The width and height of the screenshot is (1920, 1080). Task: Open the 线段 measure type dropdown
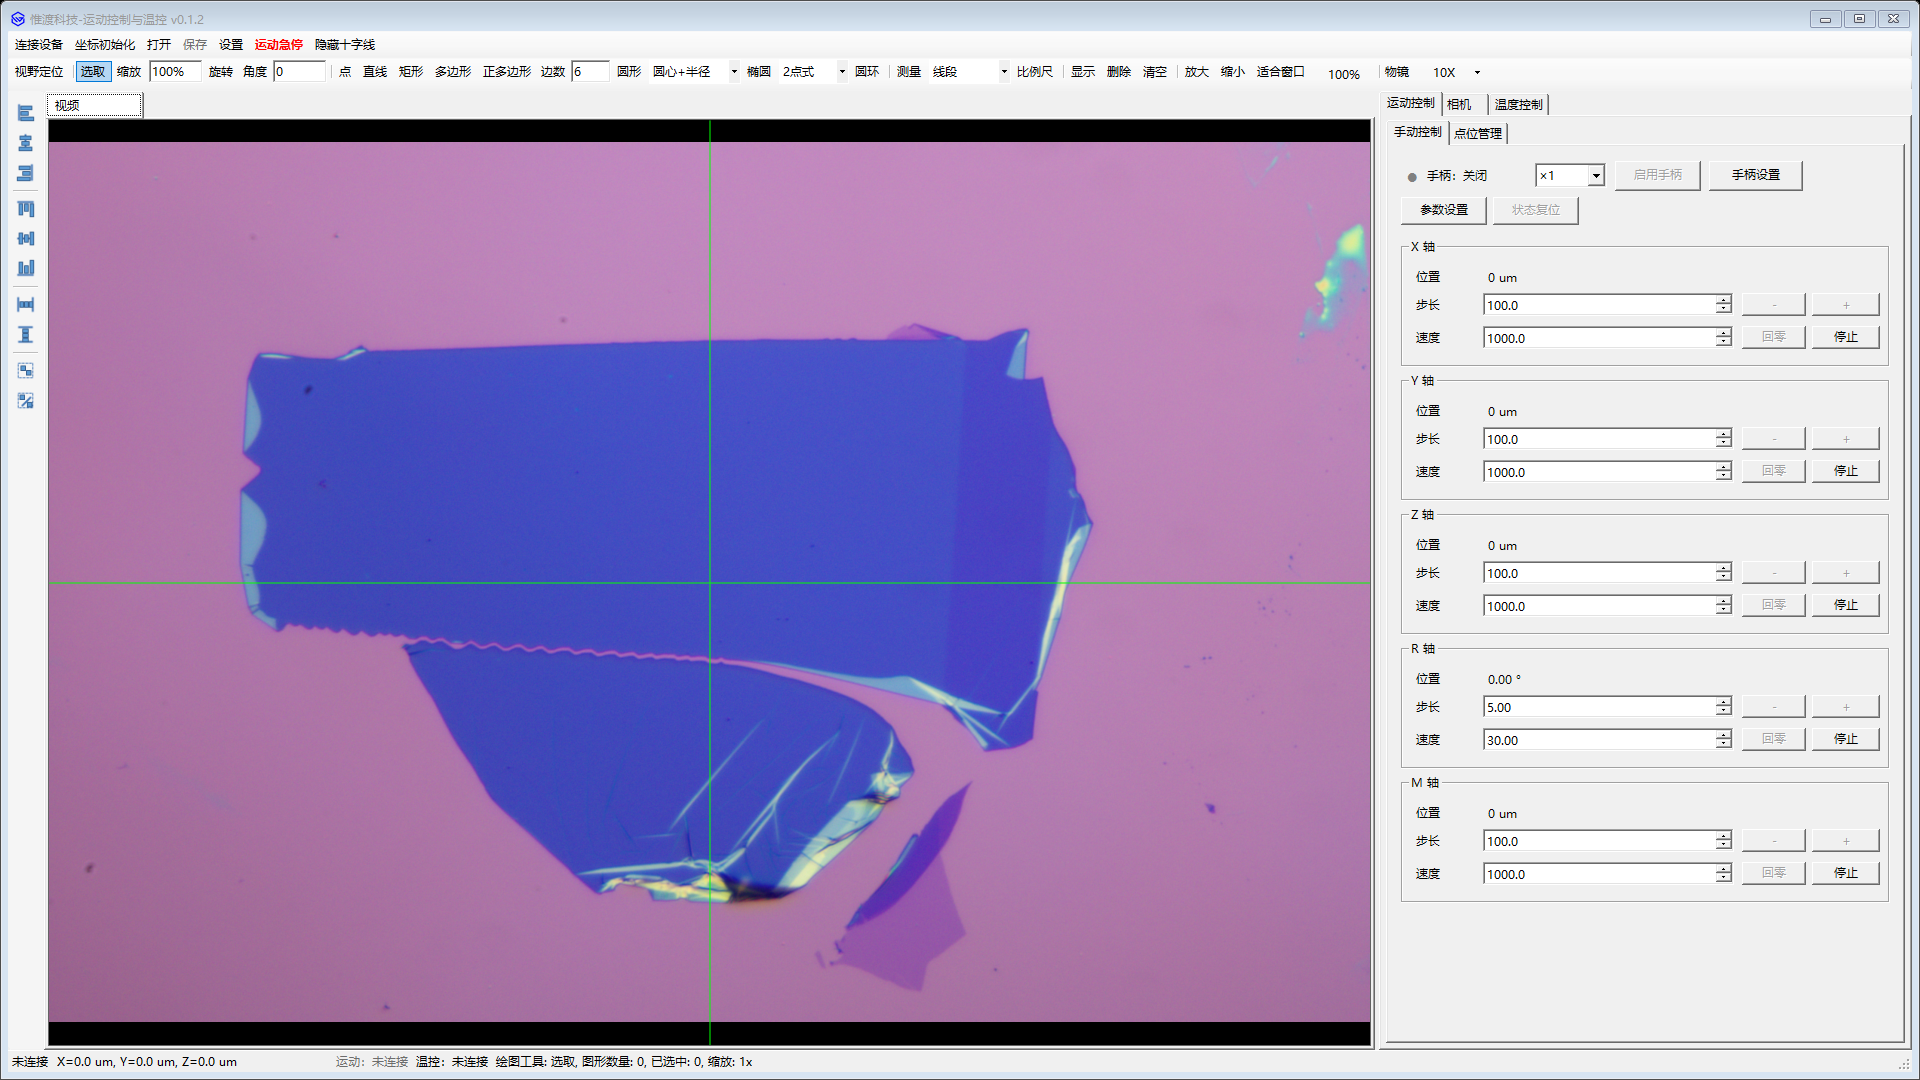969,72
